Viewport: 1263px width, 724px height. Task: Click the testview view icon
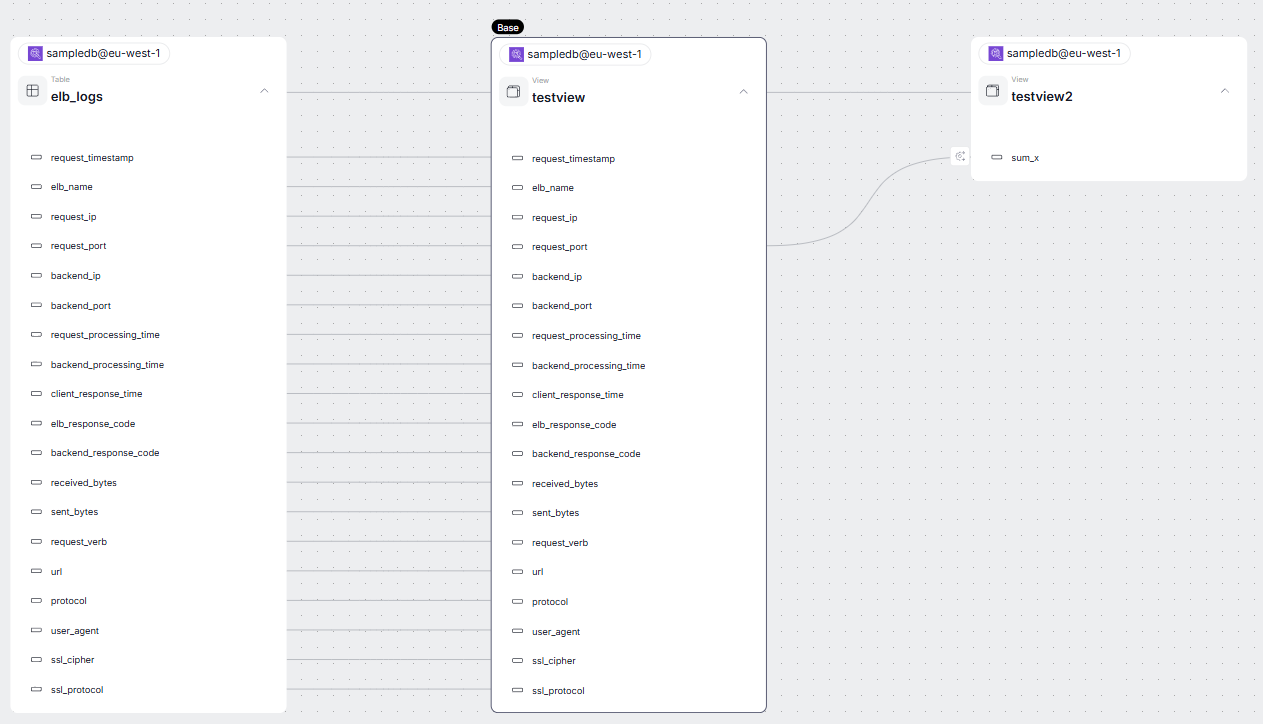513,92
